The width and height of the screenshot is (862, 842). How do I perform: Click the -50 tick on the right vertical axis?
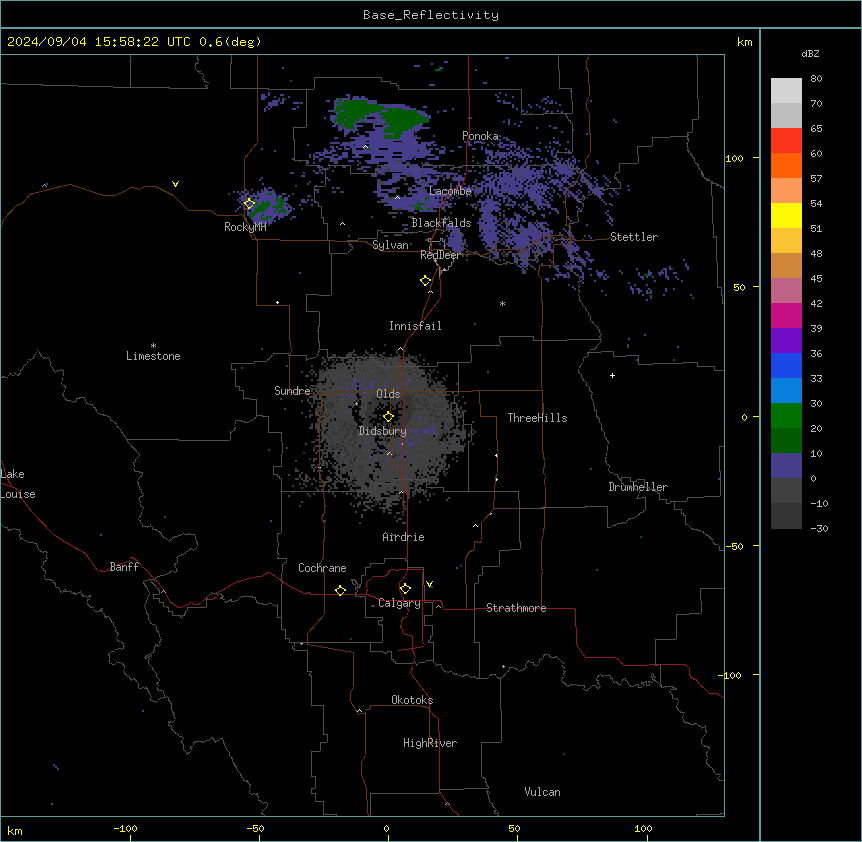[x=734, y=546]
